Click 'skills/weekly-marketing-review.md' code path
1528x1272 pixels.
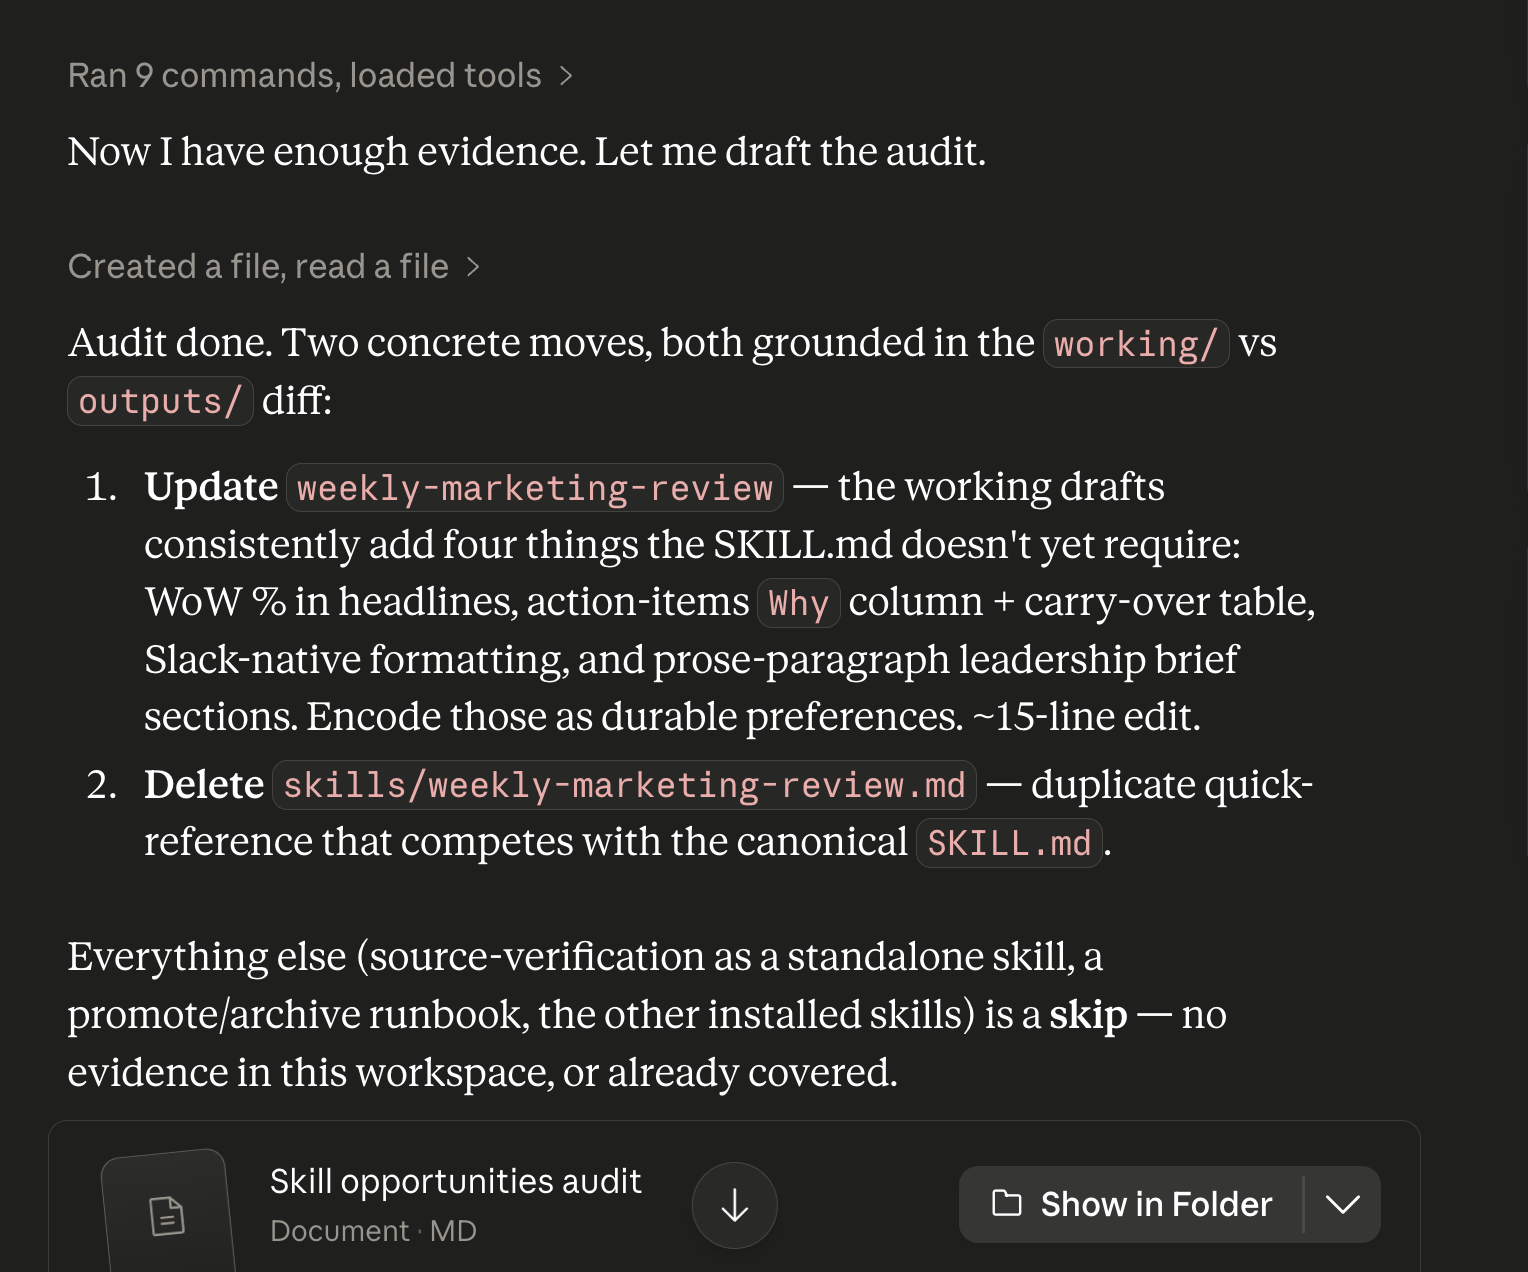624,785
